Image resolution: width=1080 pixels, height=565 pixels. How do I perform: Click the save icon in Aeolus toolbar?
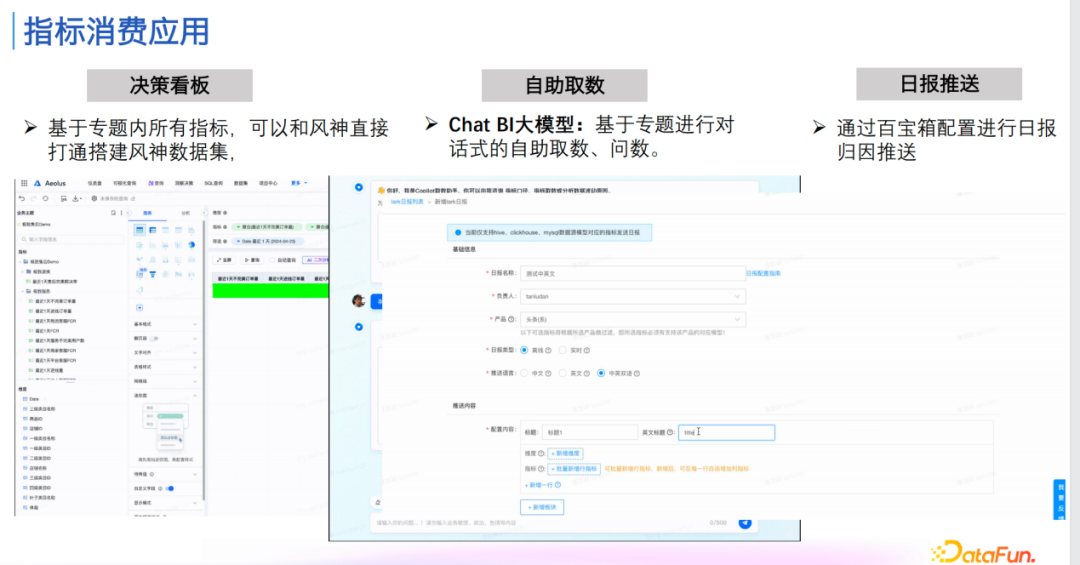click(63, 198)
